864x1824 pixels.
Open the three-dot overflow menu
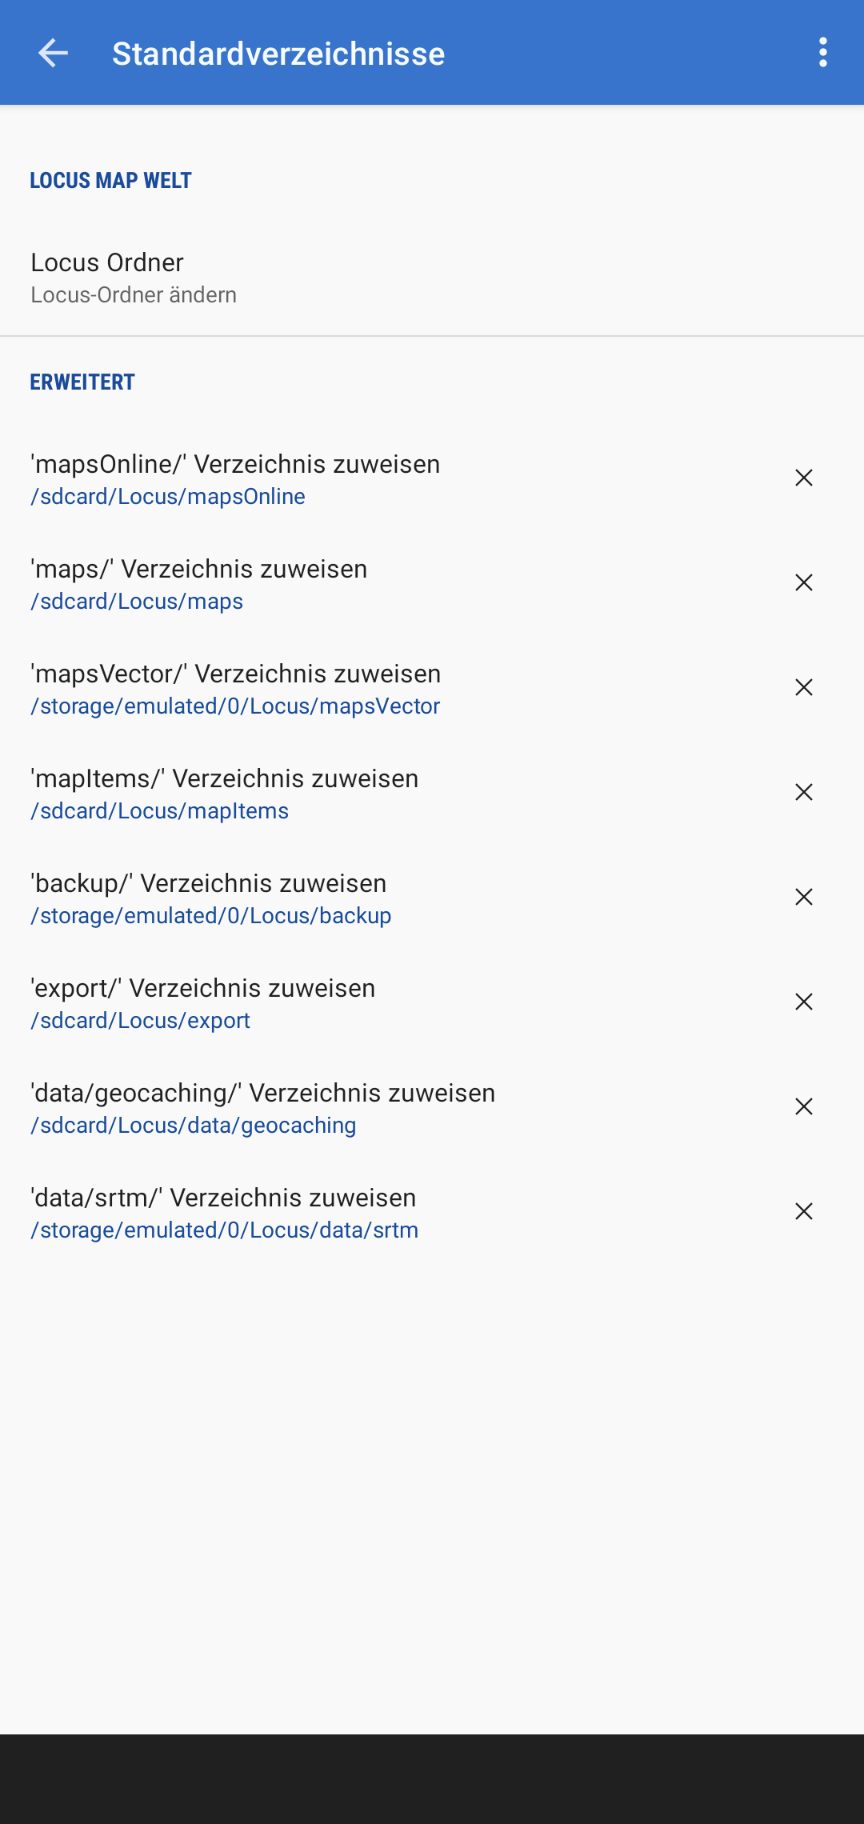pyautogui.click(x=823, y=53)
